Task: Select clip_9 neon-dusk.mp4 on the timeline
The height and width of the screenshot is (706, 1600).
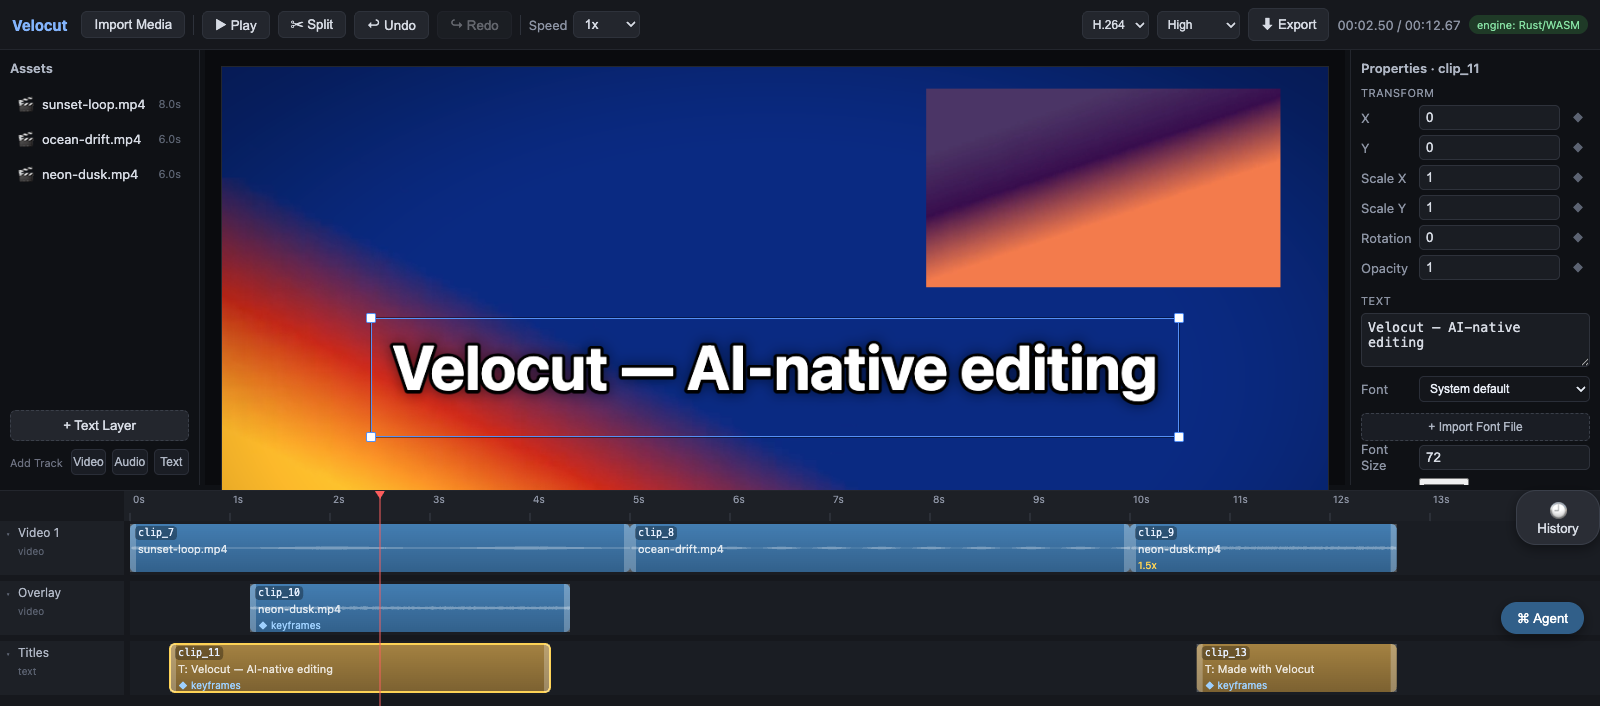Action: (x=1263, y=548)
